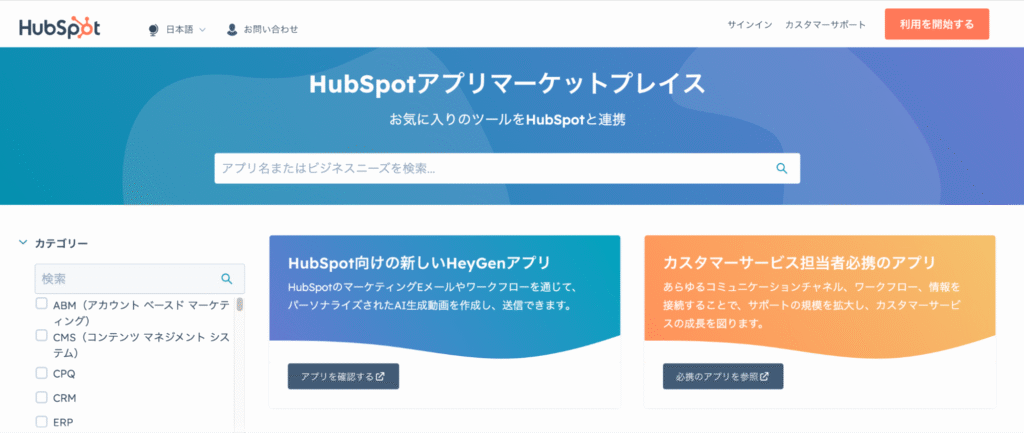Check the ABM category checkbox
This screenshot has width=1024, height=434.
[42, 304]
